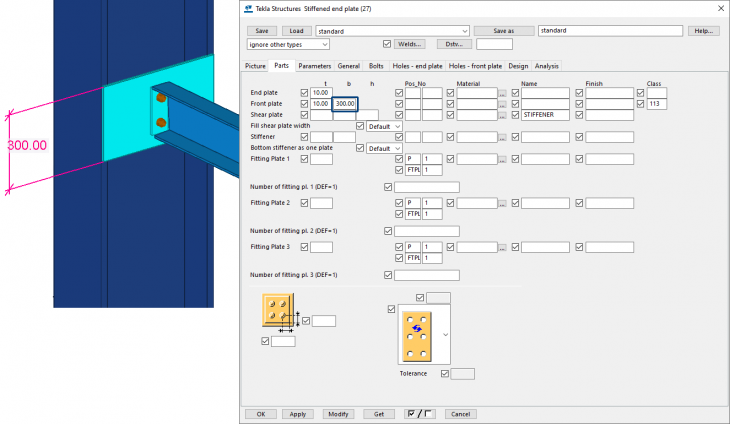The image size is (730, 424).
Task: Open the Holes - end plate tab
Action: click(417, 66)
